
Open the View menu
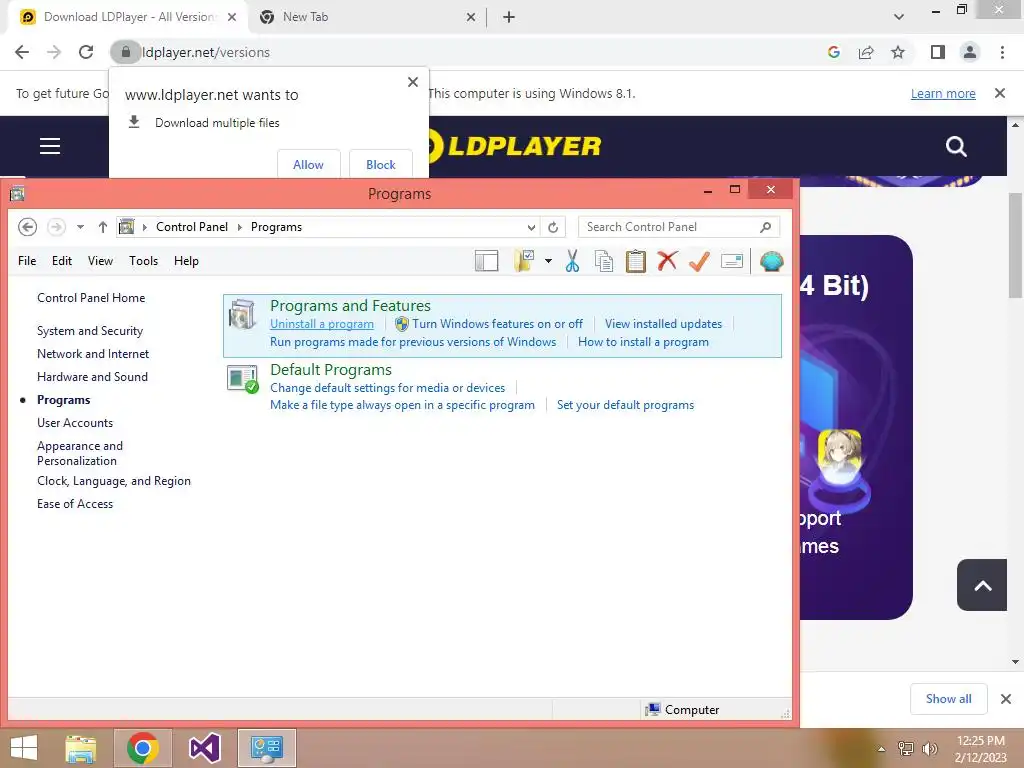(x=101, y=261)
